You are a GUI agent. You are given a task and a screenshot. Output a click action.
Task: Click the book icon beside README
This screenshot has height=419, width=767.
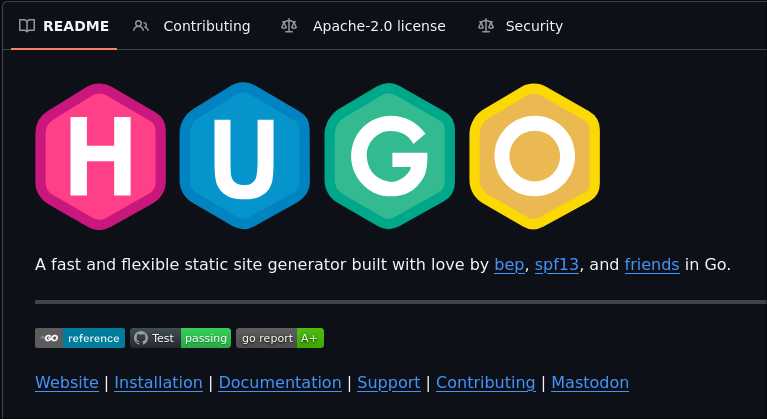[x=27, y=26]
